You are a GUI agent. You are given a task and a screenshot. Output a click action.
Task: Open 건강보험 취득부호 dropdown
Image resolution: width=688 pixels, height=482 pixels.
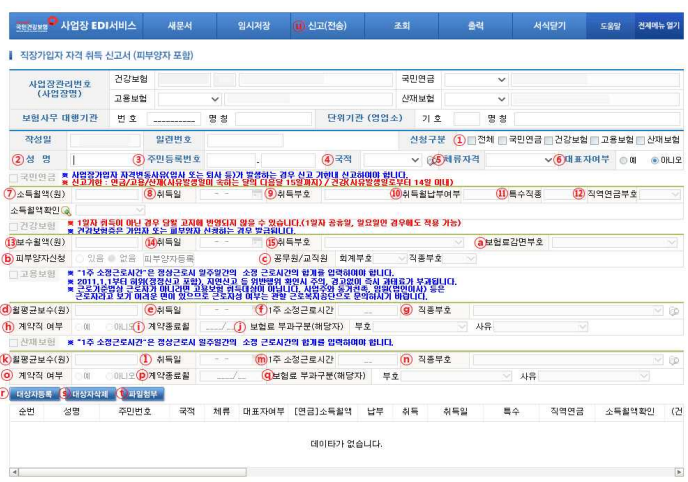[x=394, y=242]
